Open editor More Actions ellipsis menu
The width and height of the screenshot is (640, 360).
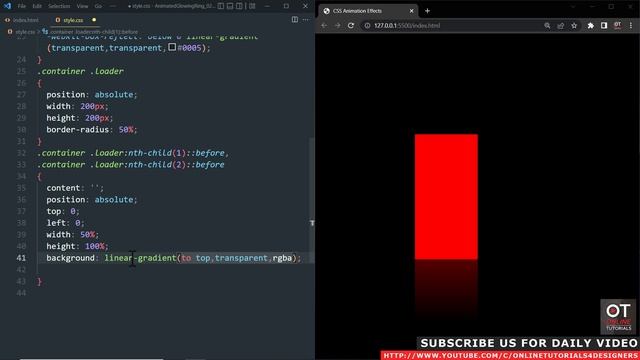pyautogui.click(x=306, y=20)
